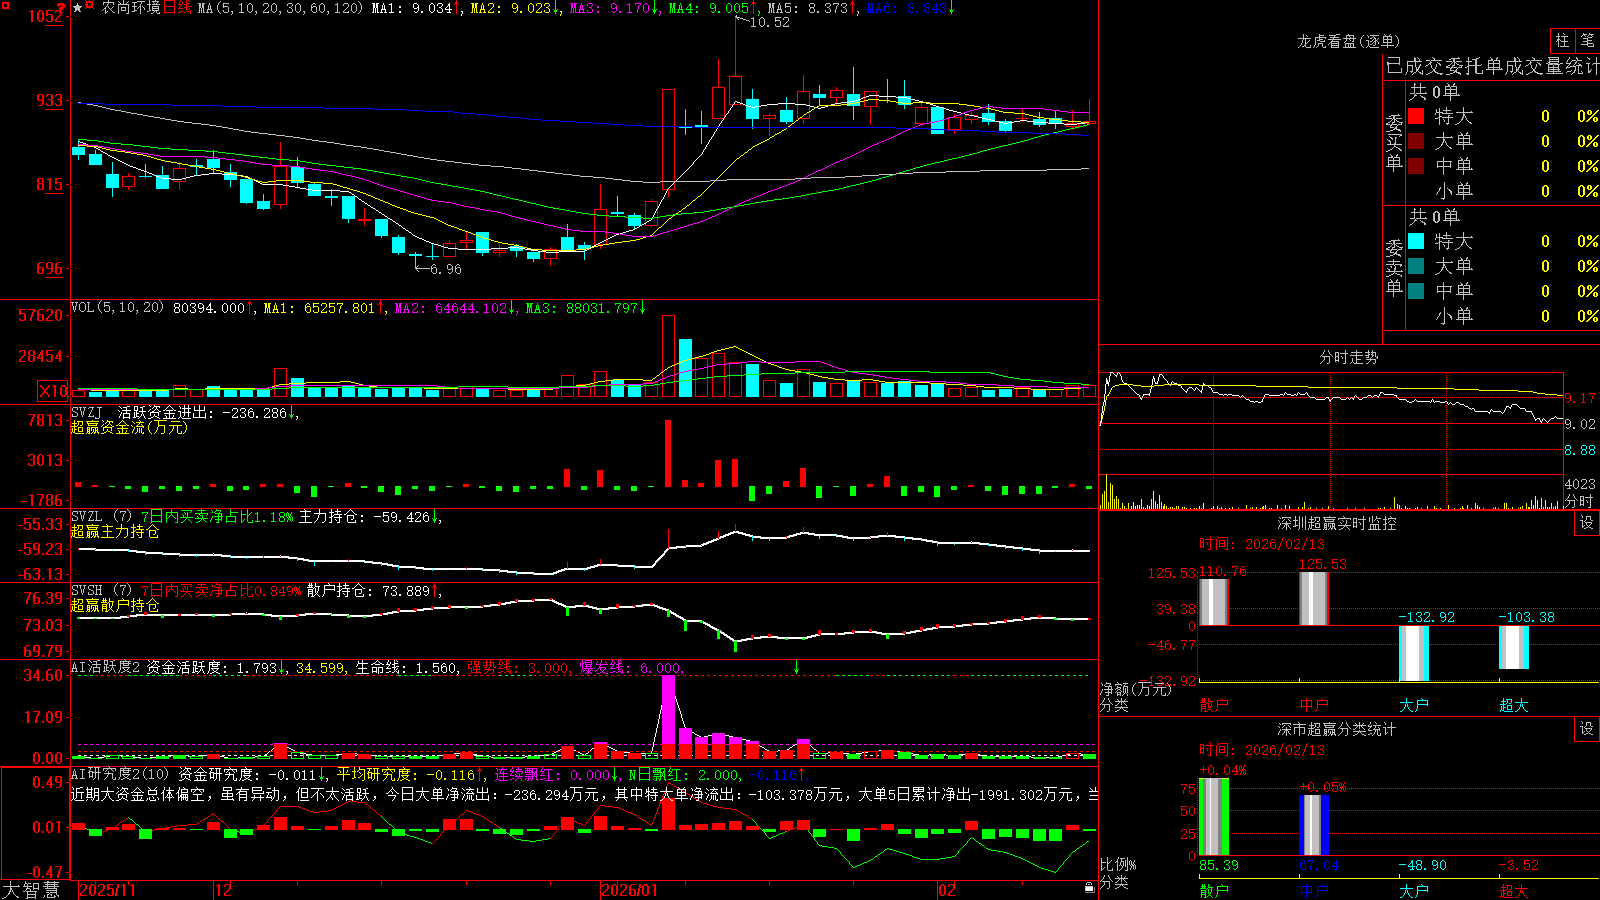Click the MA(5,10,20,30,60,120) indicator parameters

point(280,8)
